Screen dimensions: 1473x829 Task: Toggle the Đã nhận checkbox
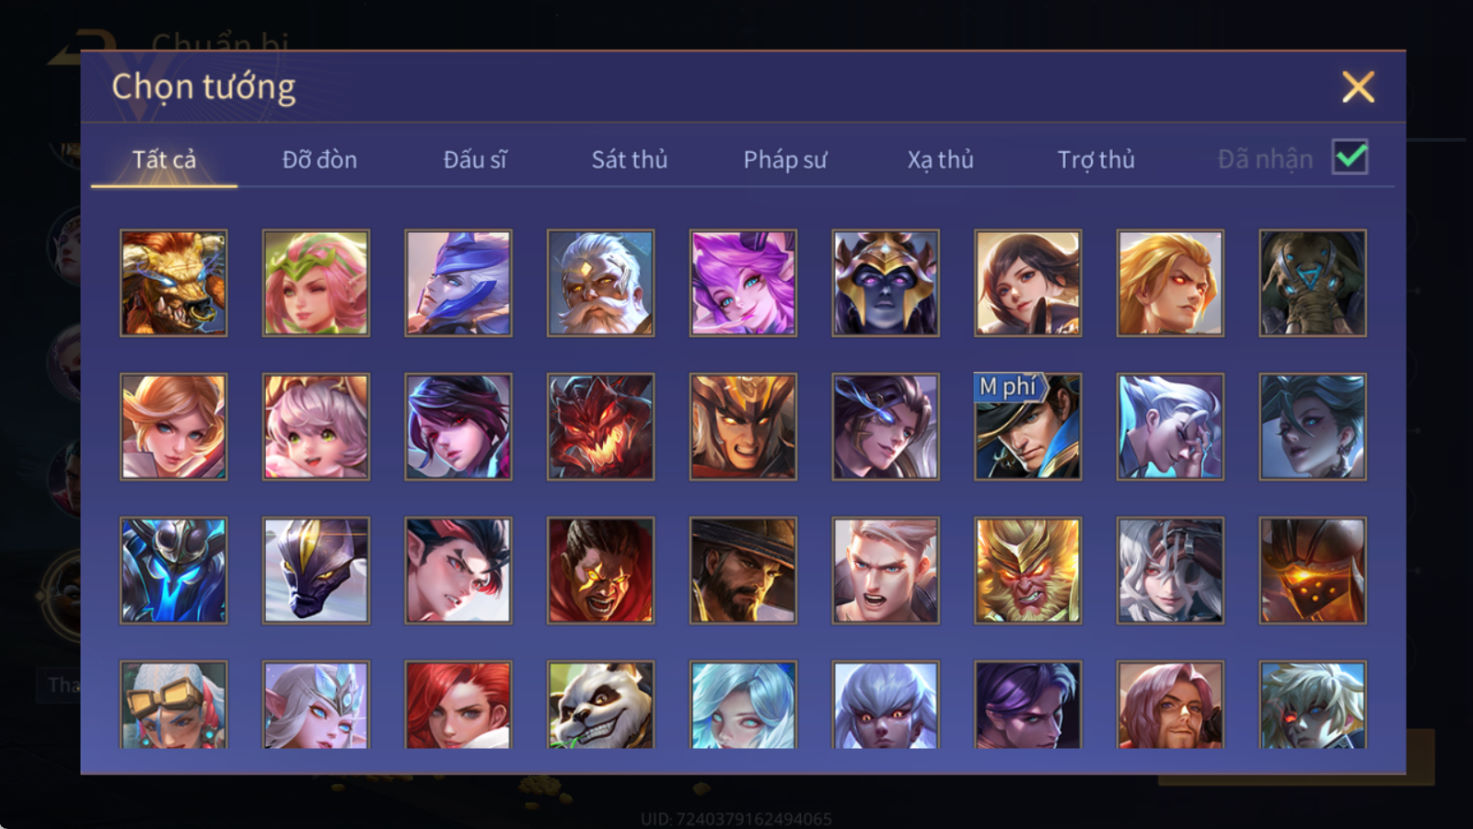coord(1350,157)
